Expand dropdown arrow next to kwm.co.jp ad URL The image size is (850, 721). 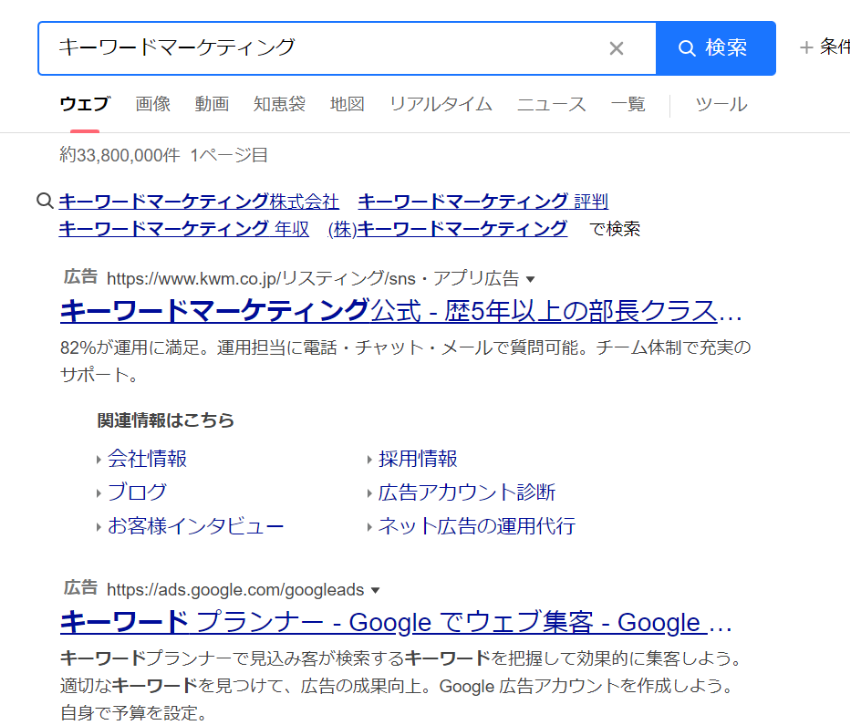click(x=530, y=279)
